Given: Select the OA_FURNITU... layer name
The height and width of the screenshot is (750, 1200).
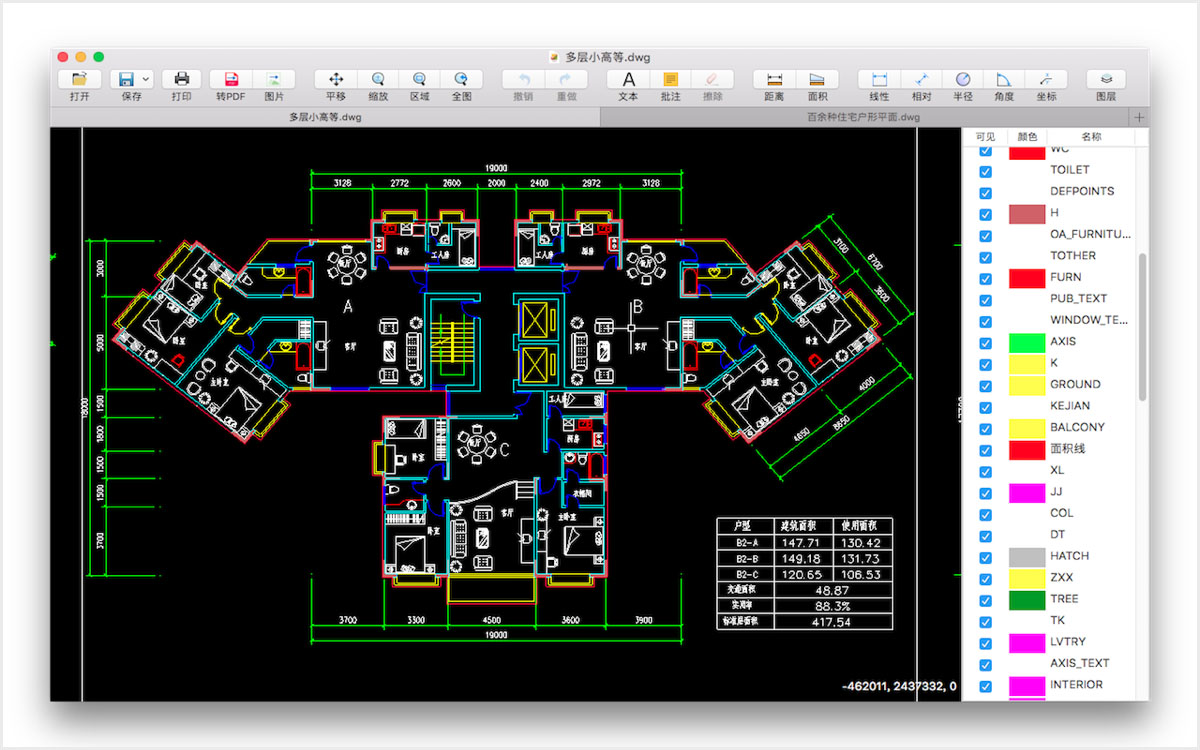Looking at the screenshot, I should [1091, 235].
